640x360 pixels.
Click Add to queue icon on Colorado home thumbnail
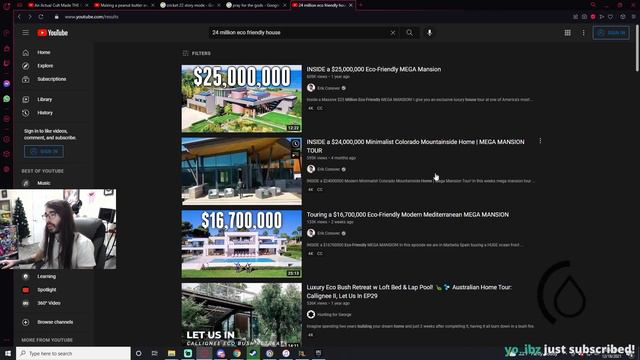point(296,155)
